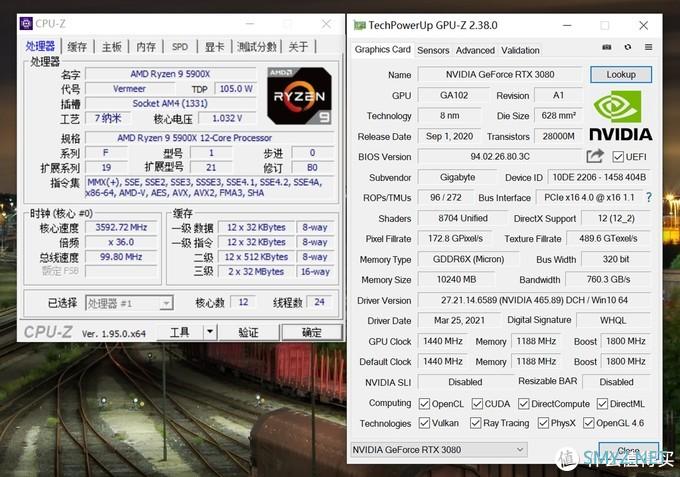Viewport: 680px width, 477px height.
Task: Click the BIOS Version field 94.02.26.80.3C
Action: tap(500, 157)
